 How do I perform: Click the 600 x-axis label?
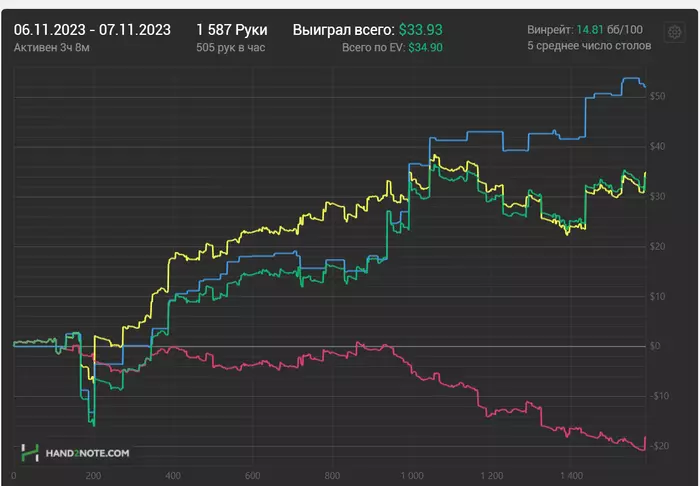tap(251, 476)
